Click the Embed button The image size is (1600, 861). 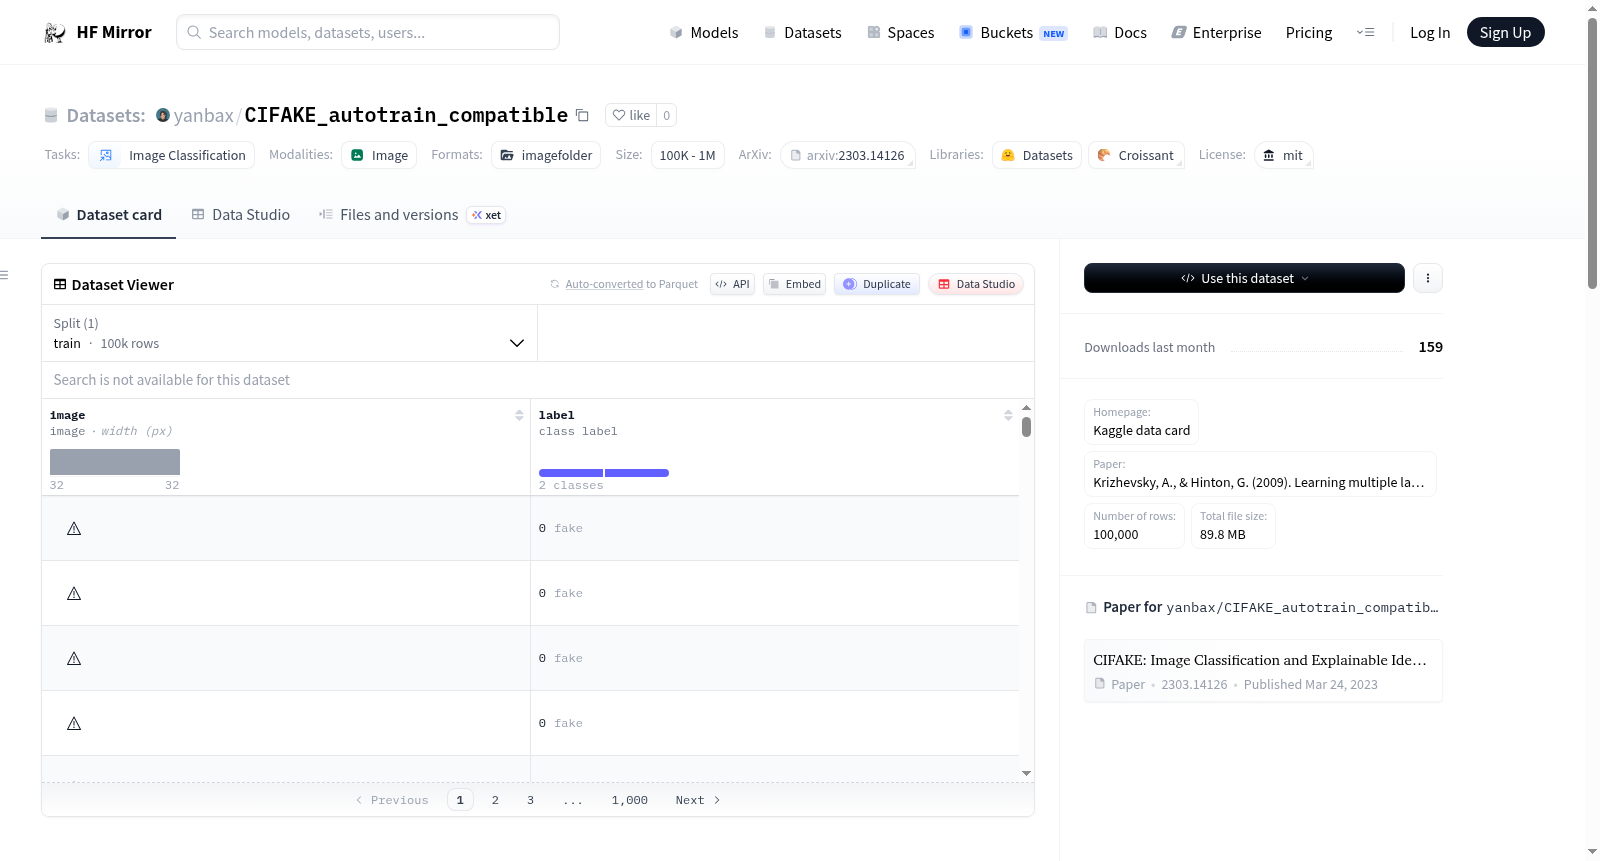point(794,284)
